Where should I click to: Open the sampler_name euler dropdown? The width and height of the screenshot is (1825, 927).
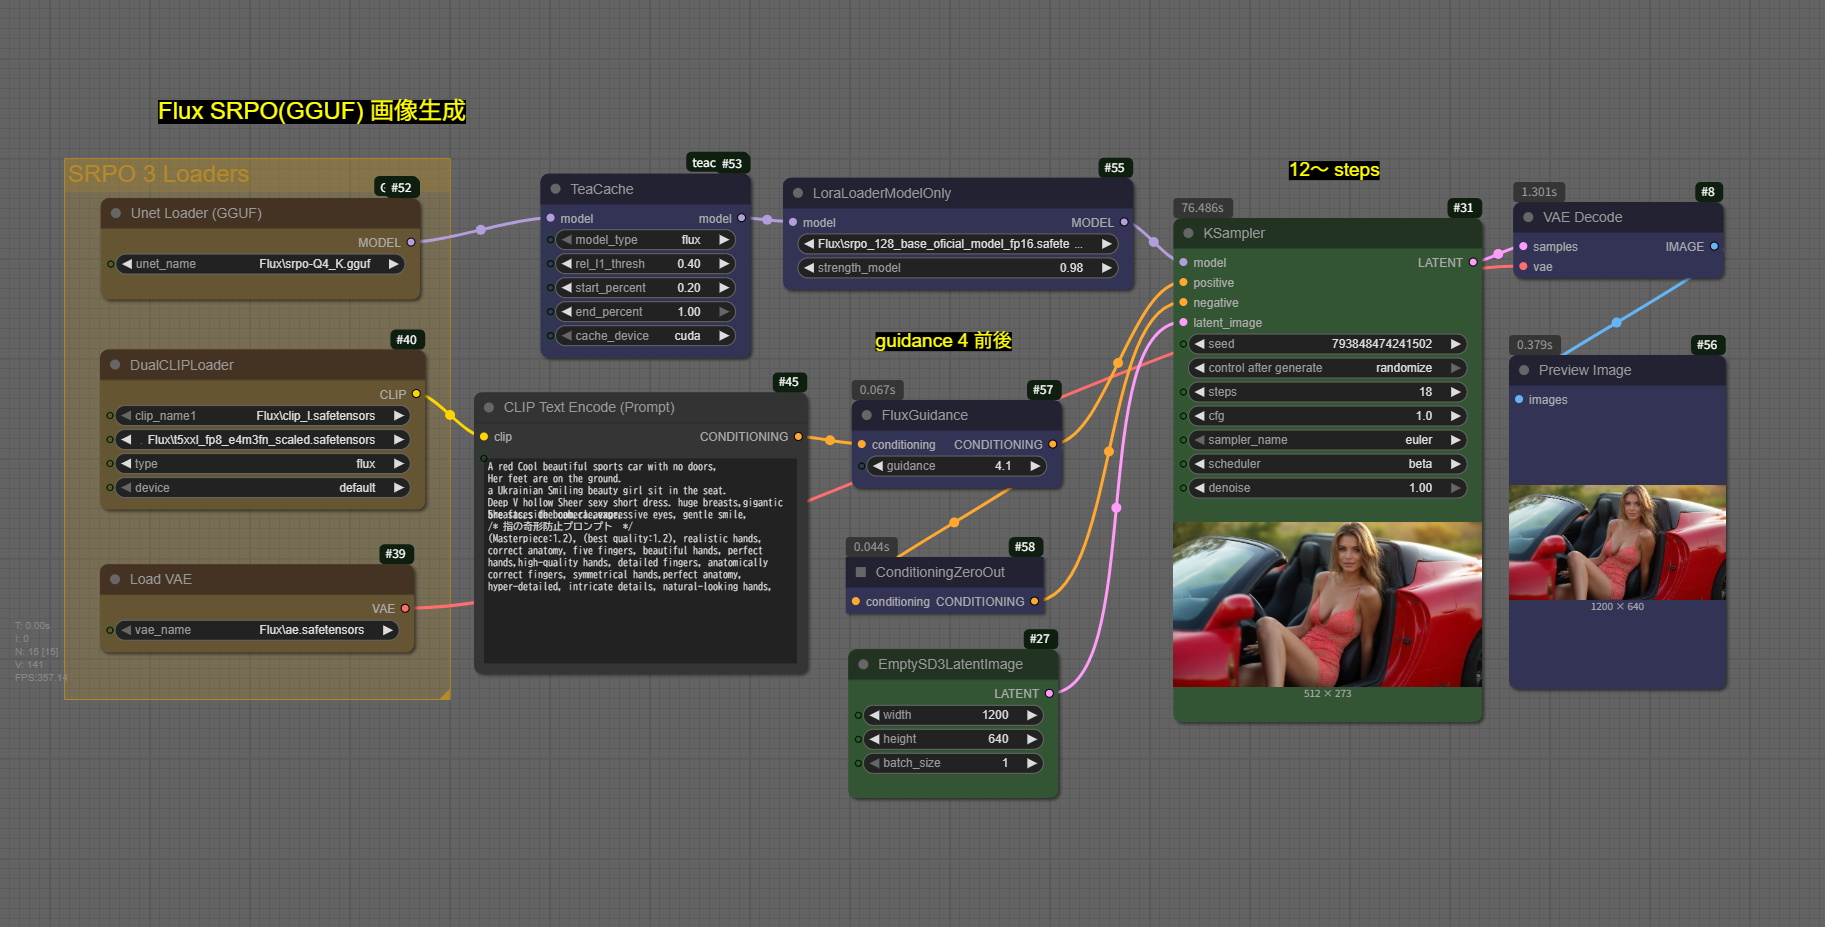tap(1326, 440)
